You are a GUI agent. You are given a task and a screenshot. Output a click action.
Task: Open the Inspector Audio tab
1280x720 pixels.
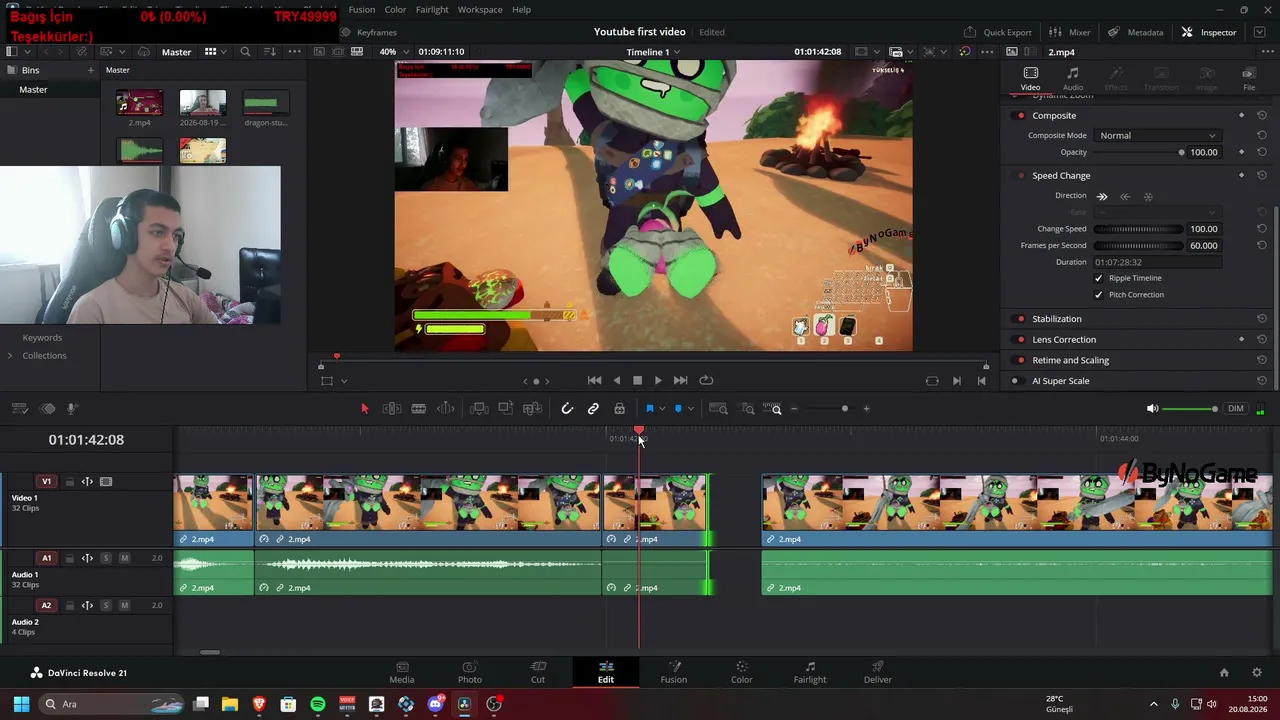1073,79
